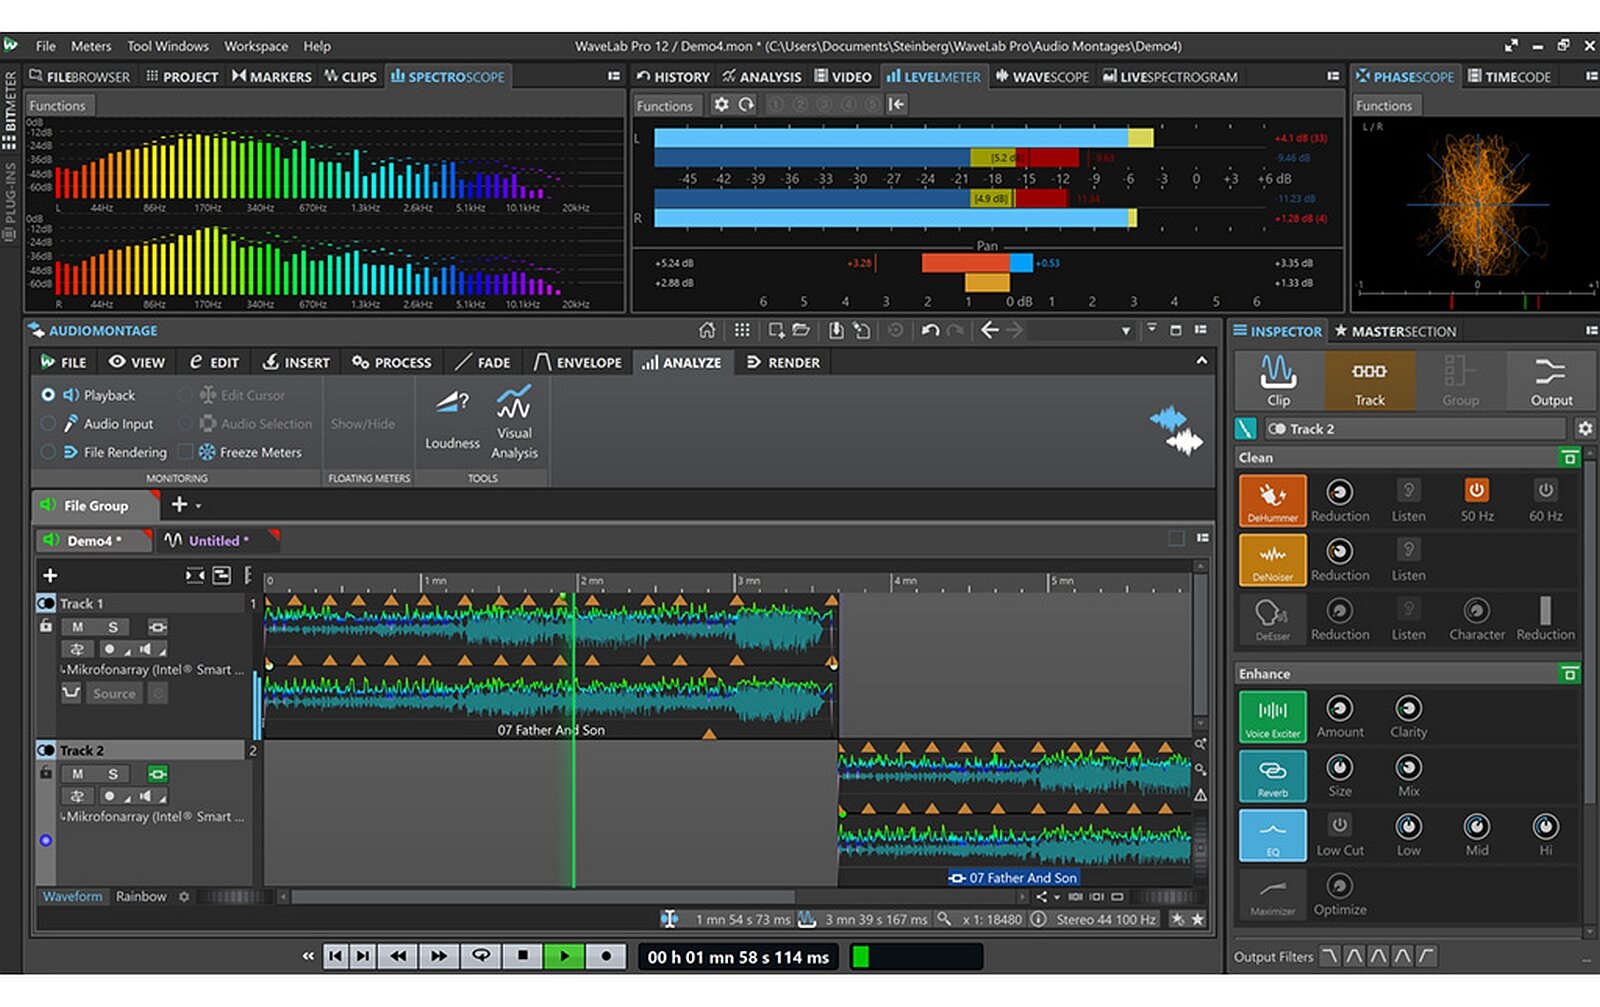Adjust the Reverb Size knob
The image size is (1600, 1007).
[1339, 767]
